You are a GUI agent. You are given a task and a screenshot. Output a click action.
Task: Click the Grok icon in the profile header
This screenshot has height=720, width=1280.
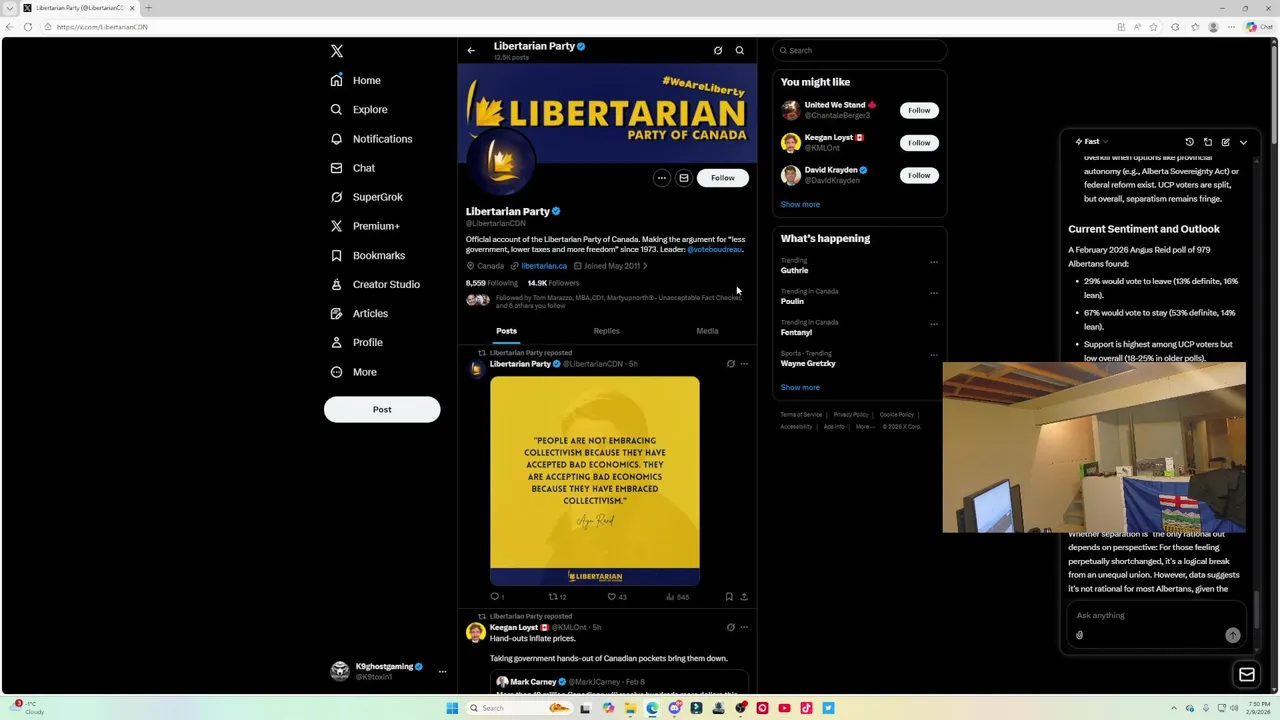pos(718,50)
